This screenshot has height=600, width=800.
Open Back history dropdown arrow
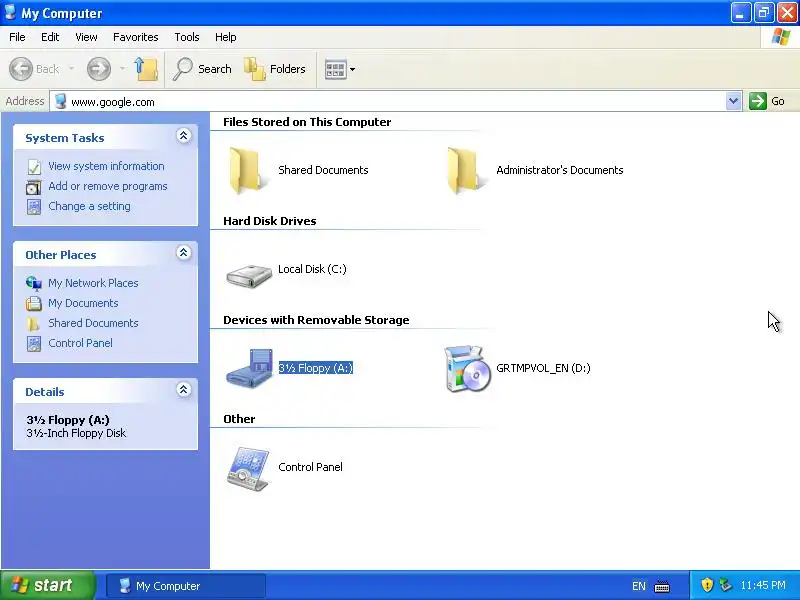[71, 68]
